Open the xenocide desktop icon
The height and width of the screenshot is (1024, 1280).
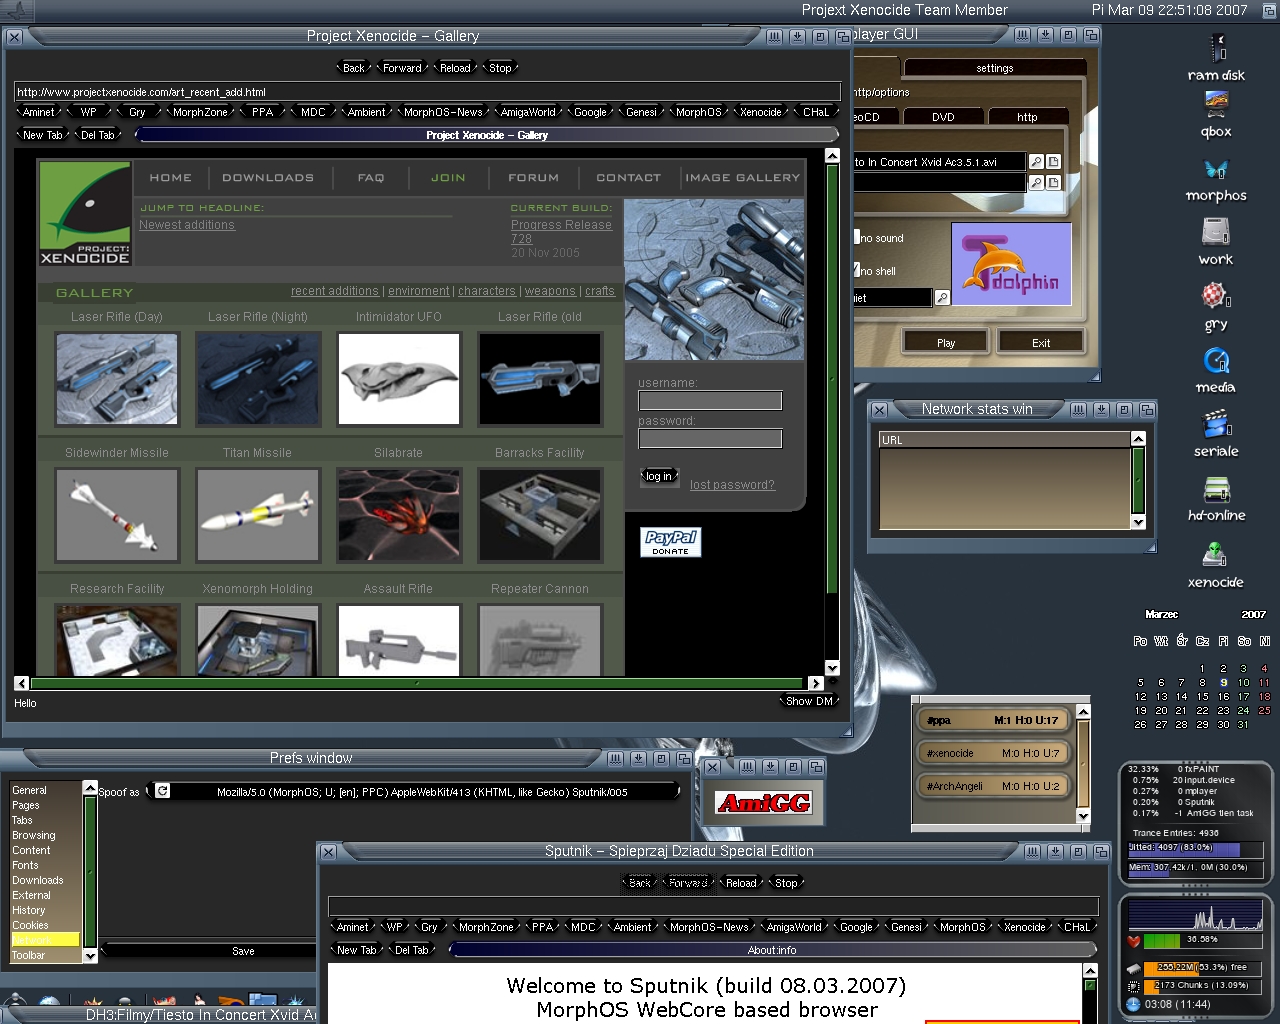click(x=1216, y=565)
